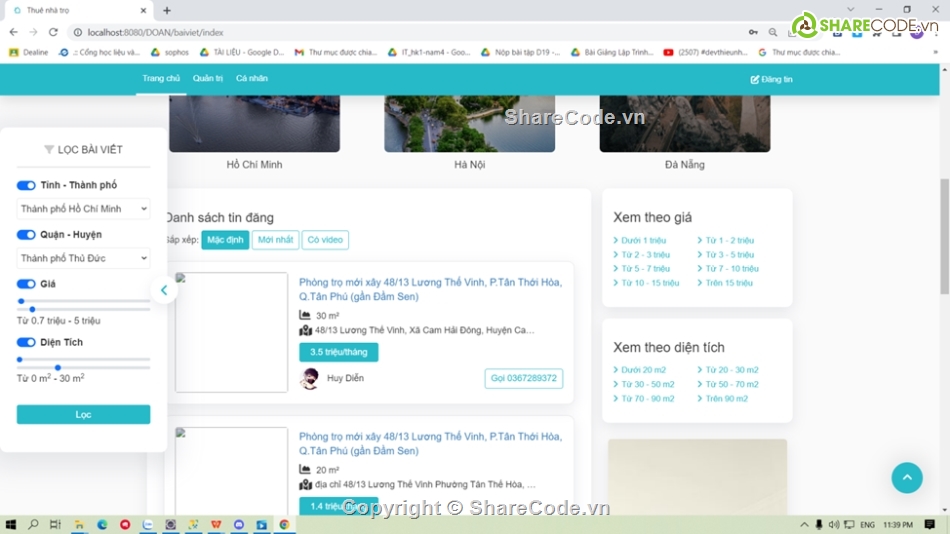Open Cá nhân in the navbar
Viewport: 950px width, 534px height.
click(252, 78)
